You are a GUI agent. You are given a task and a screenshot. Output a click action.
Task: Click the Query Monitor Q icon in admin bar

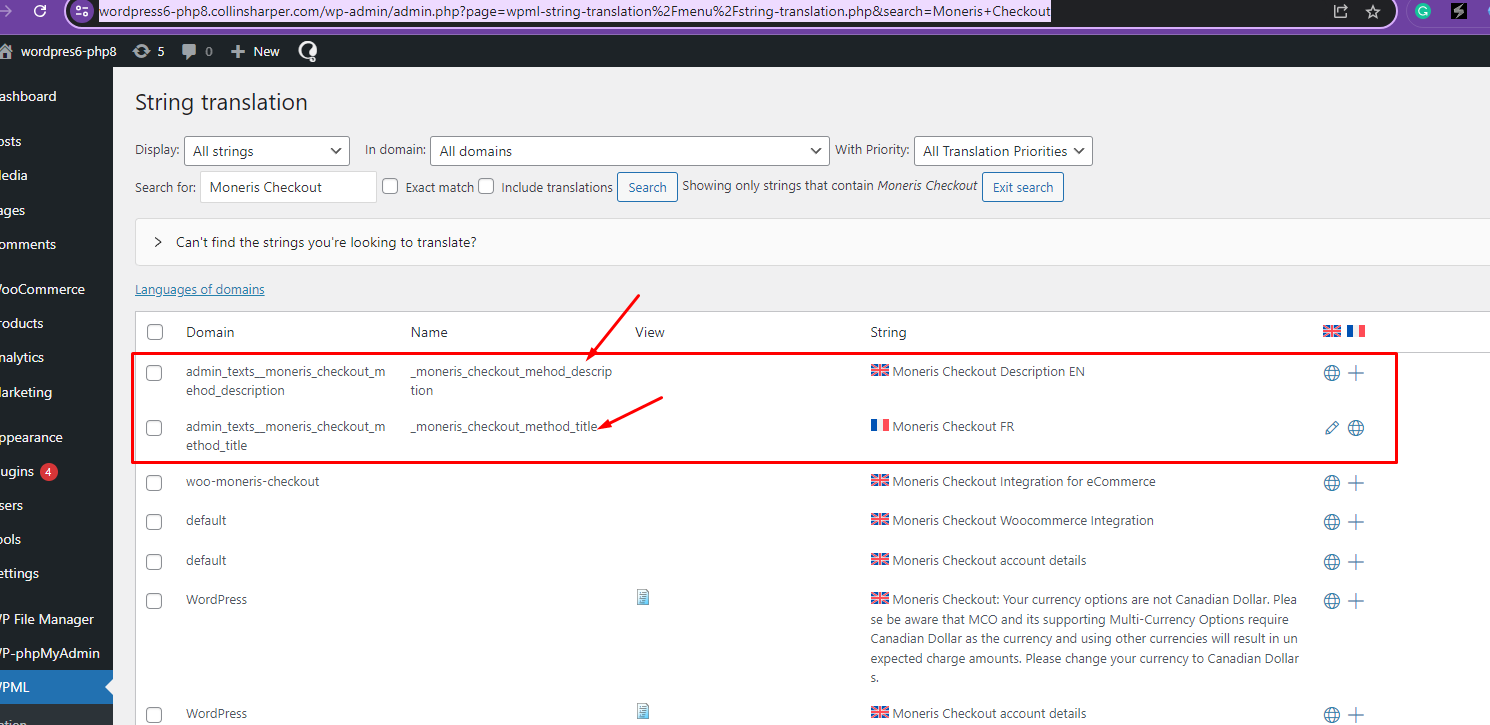308,51
